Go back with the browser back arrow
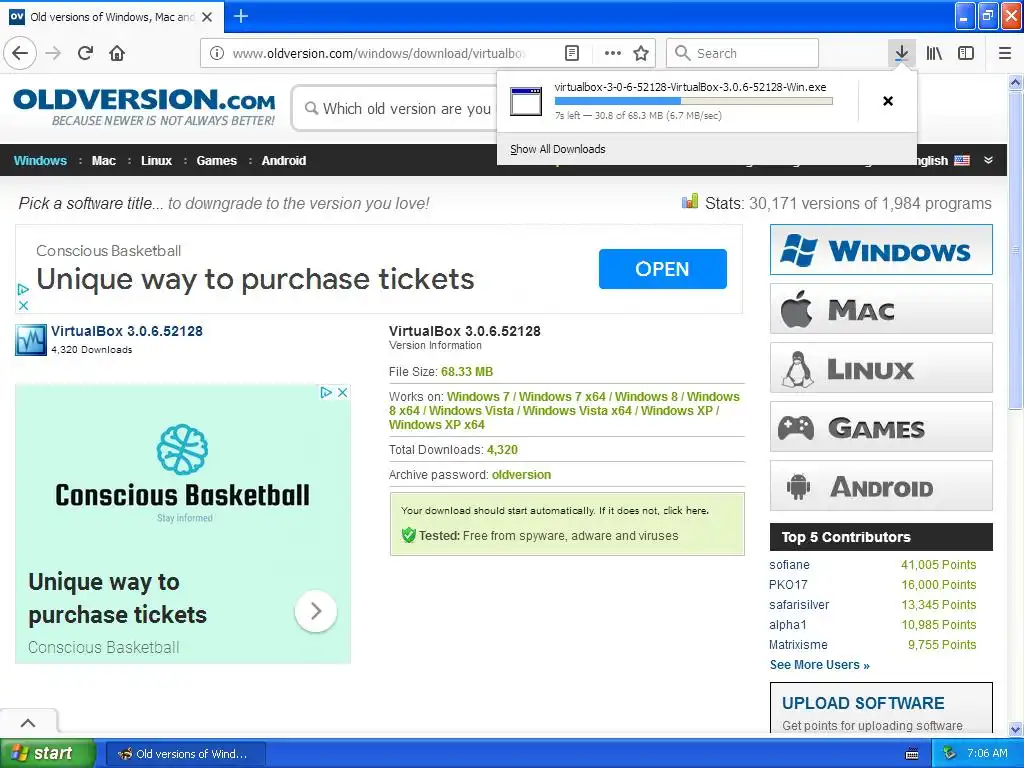 click(x=20, y=53)
